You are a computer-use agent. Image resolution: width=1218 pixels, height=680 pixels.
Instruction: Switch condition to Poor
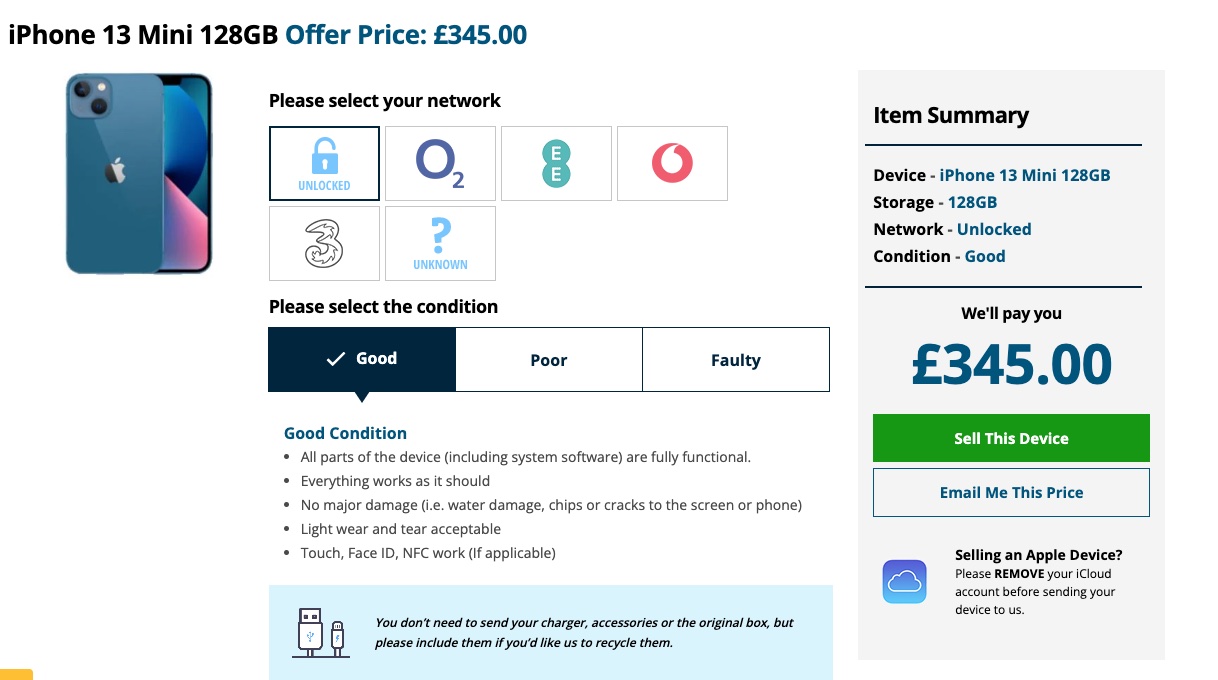[x=549, y=360]
